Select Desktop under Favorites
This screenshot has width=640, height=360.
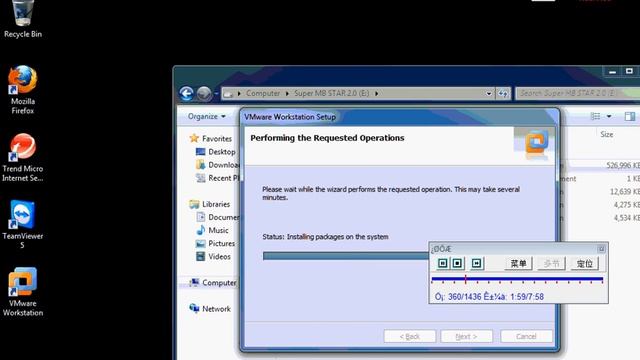(x=222, y=152)
